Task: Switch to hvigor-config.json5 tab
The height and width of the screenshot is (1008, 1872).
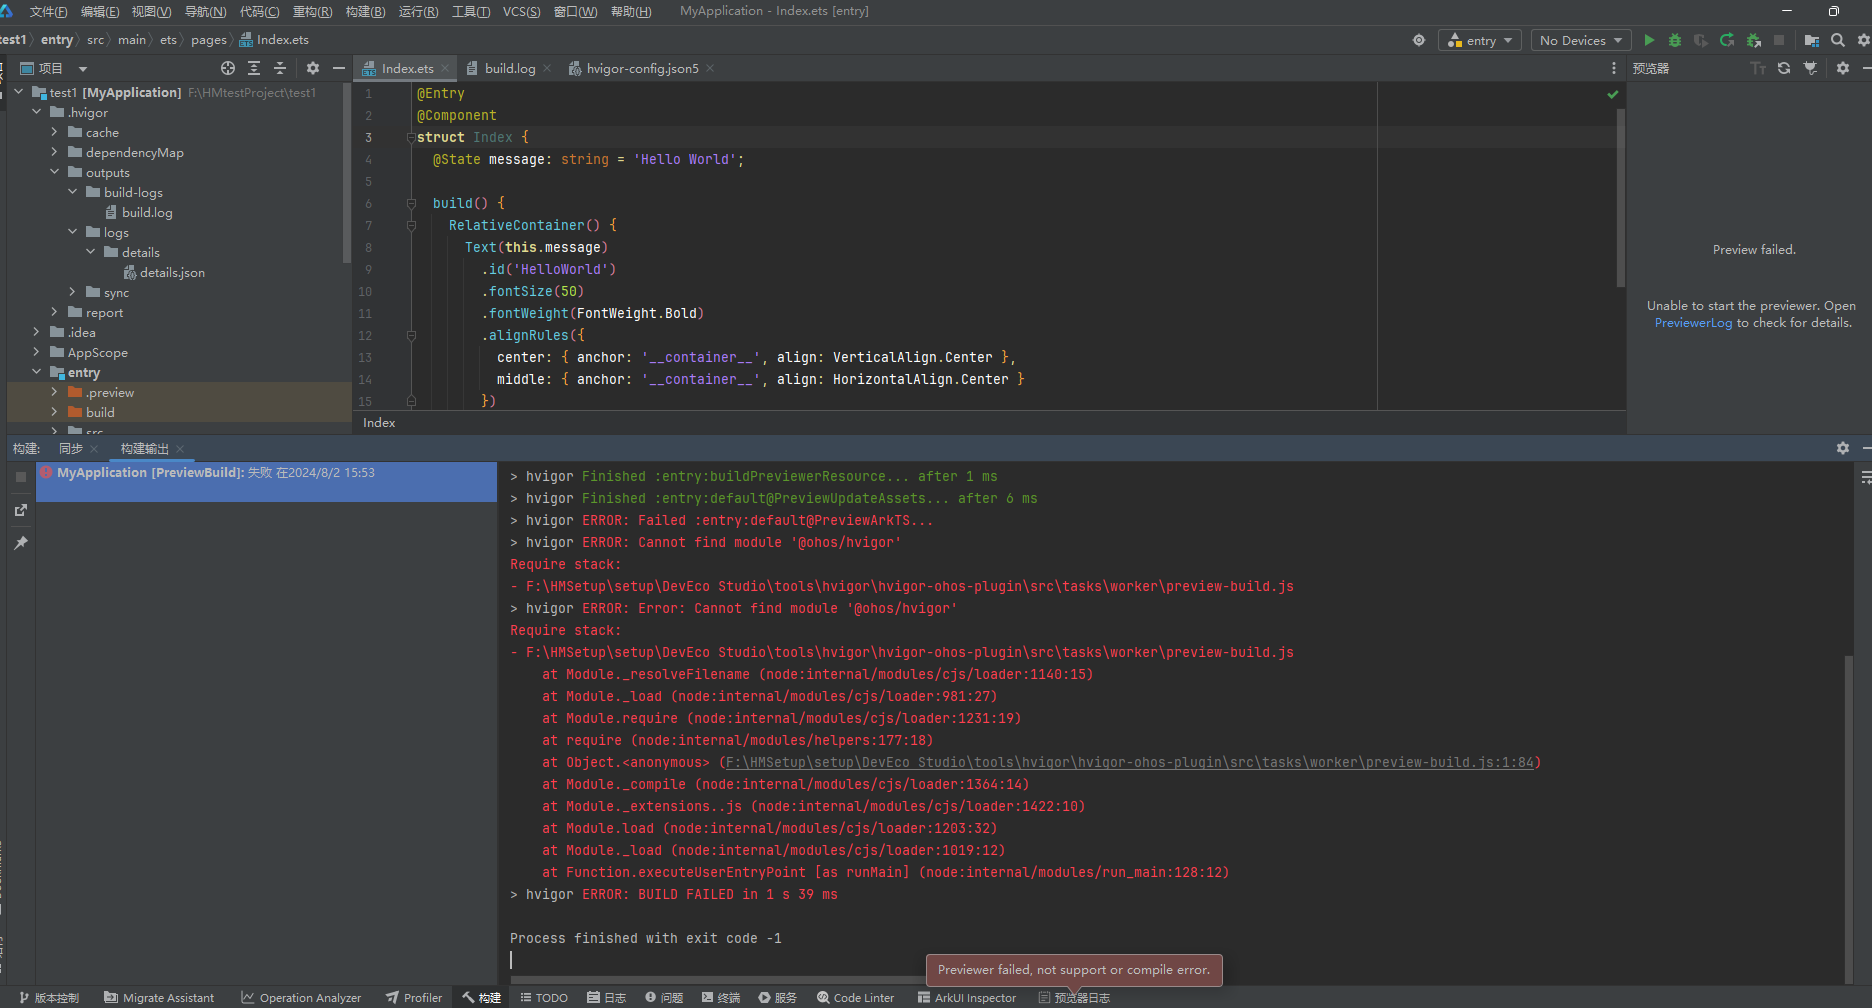Action: pos(642,68)
